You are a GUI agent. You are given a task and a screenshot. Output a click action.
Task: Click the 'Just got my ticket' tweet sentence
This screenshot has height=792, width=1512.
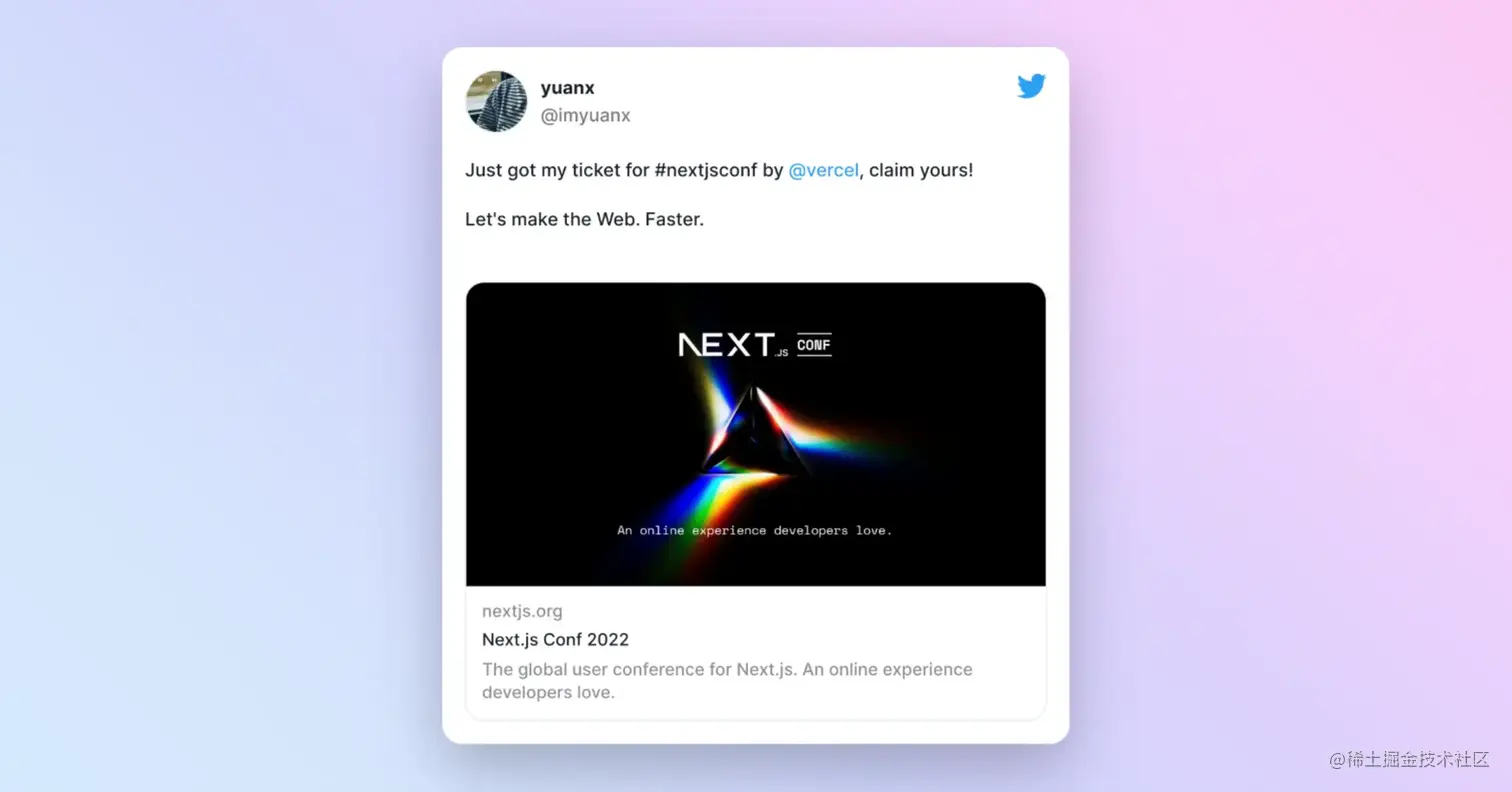[719, 170]
